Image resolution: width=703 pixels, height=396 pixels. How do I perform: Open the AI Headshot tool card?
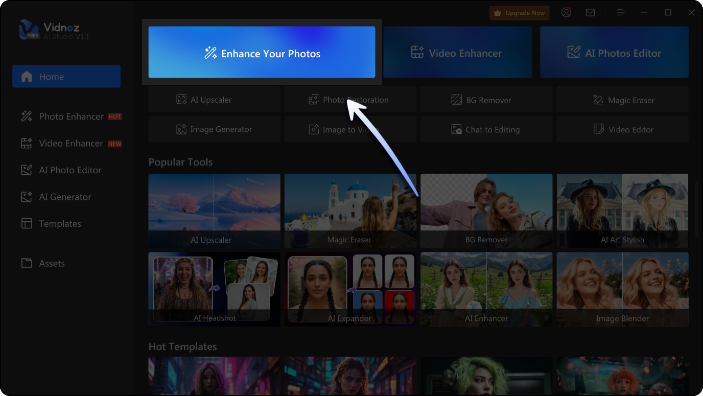click(x=214, y=289)
